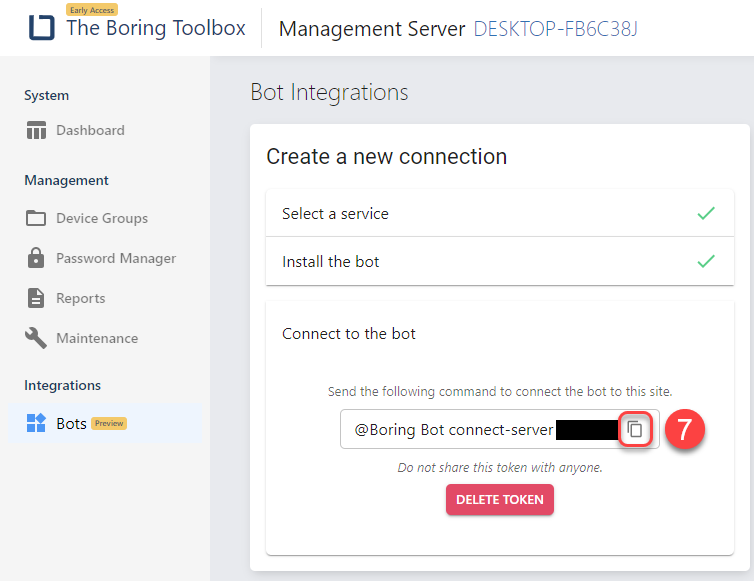Click the Boring Toolbox logo icon
754x581 pixels.
coord(41,27)
